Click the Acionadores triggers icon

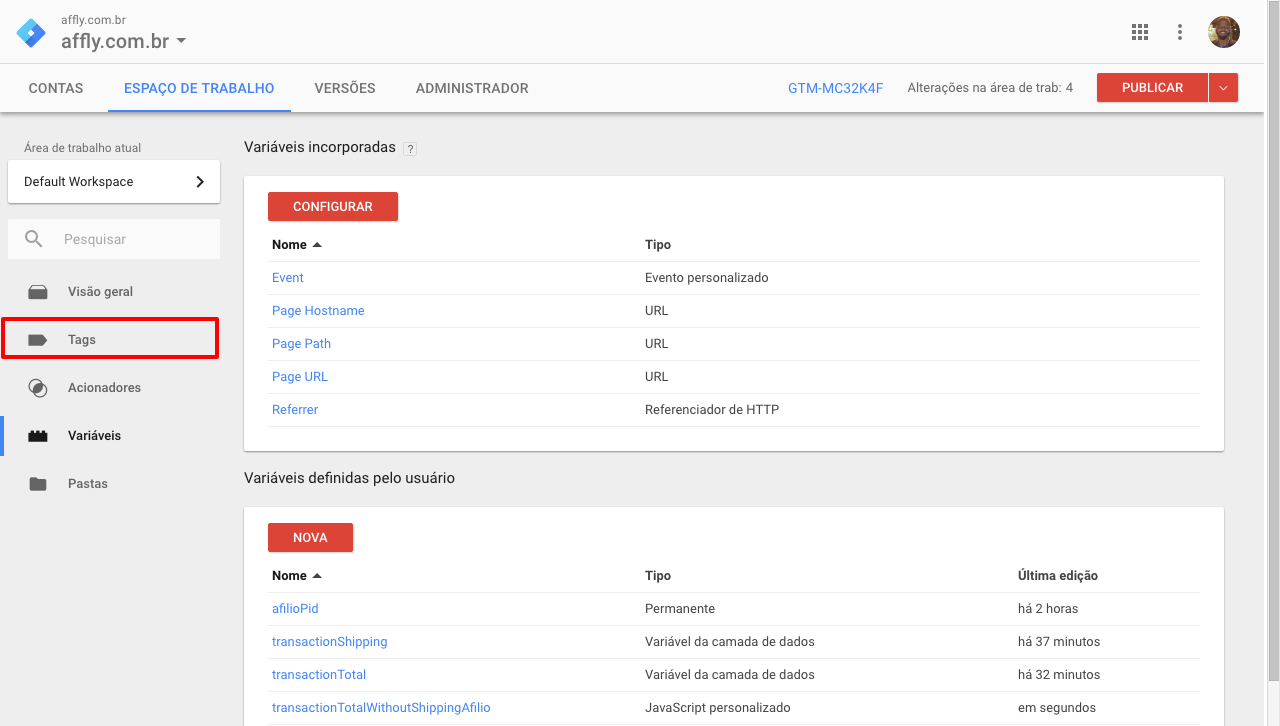coord(38,388)
